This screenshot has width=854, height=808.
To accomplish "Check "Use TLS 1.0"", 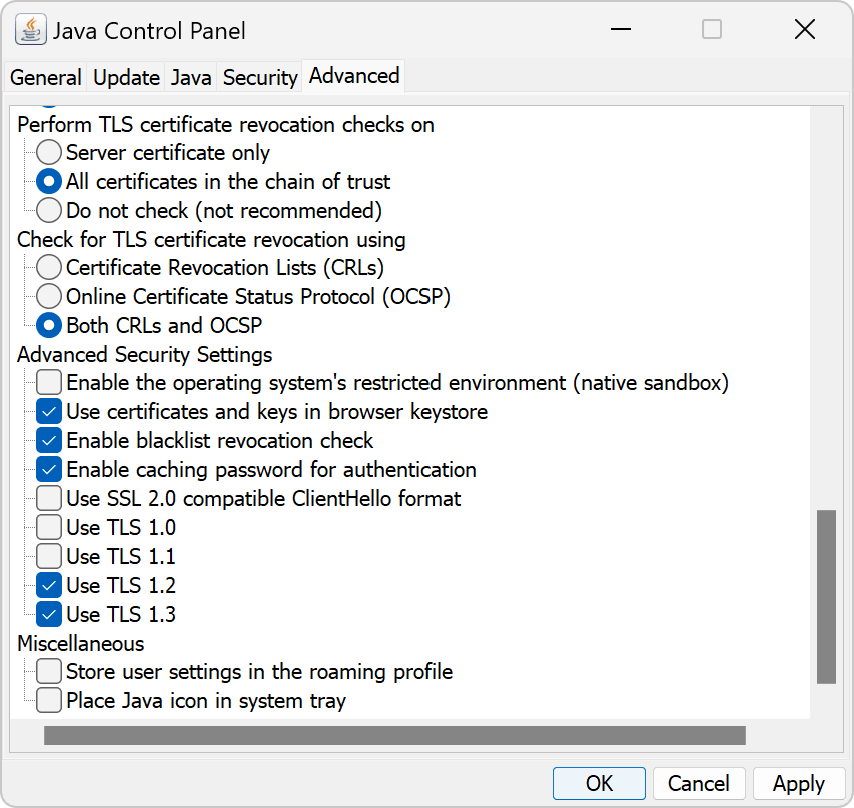I will (x=48, y=527).
